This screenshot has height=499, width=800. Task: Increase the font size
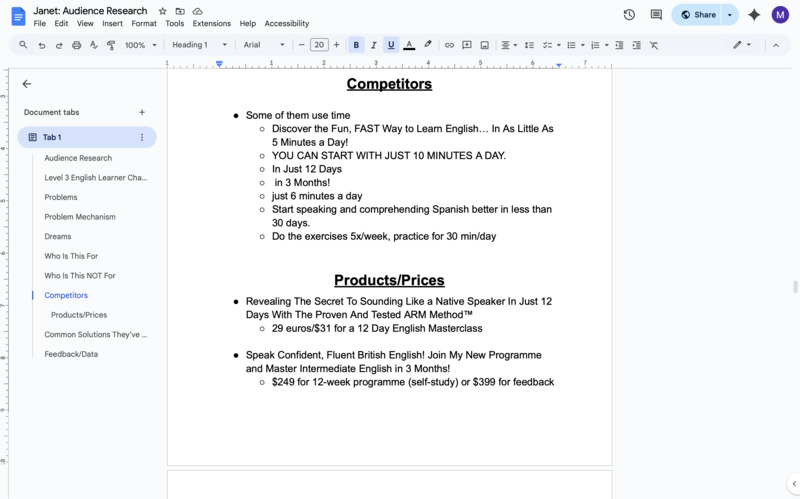point(336,45)
